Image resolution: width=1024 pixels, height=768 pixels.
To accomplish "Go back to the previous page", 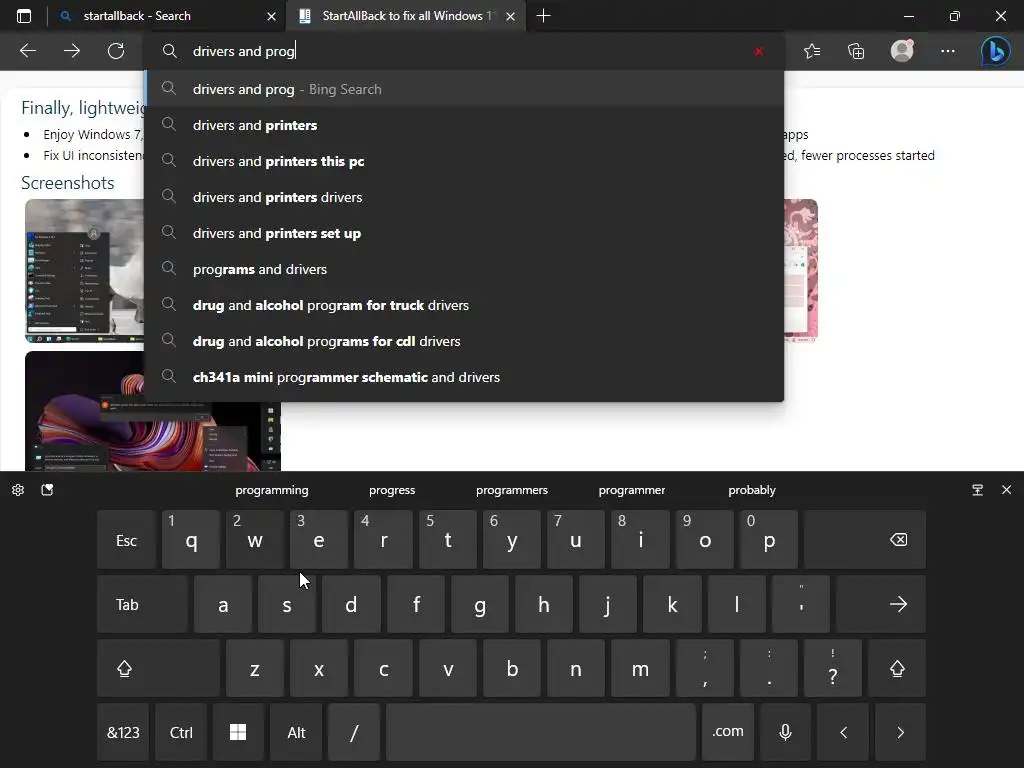I will (28, 51).
